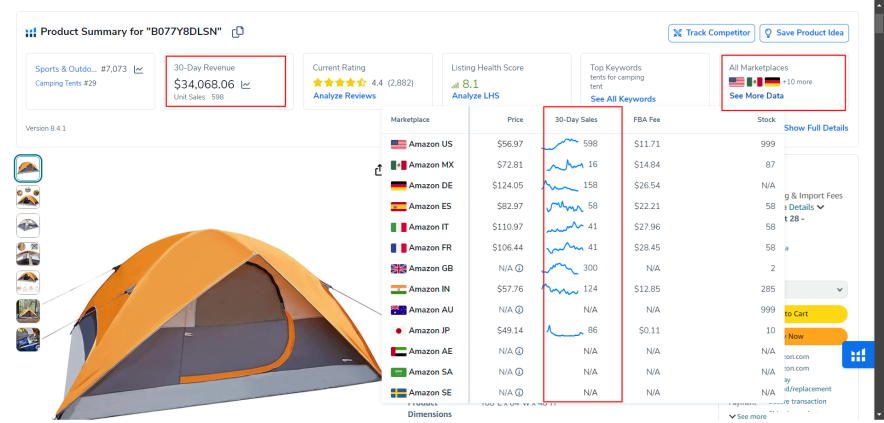
Task: Click the Amazon JP sales sparkline chart
Action: 564,331
